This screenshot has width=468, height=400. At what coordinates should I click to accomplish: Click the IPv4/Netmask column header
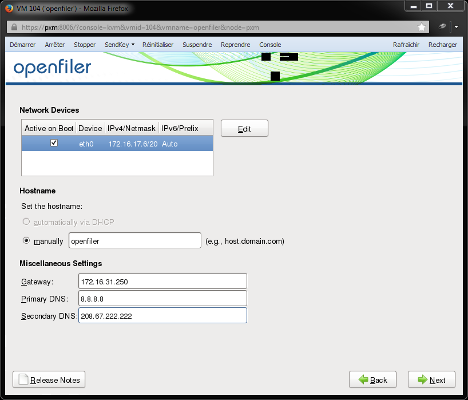click(132, 128)
